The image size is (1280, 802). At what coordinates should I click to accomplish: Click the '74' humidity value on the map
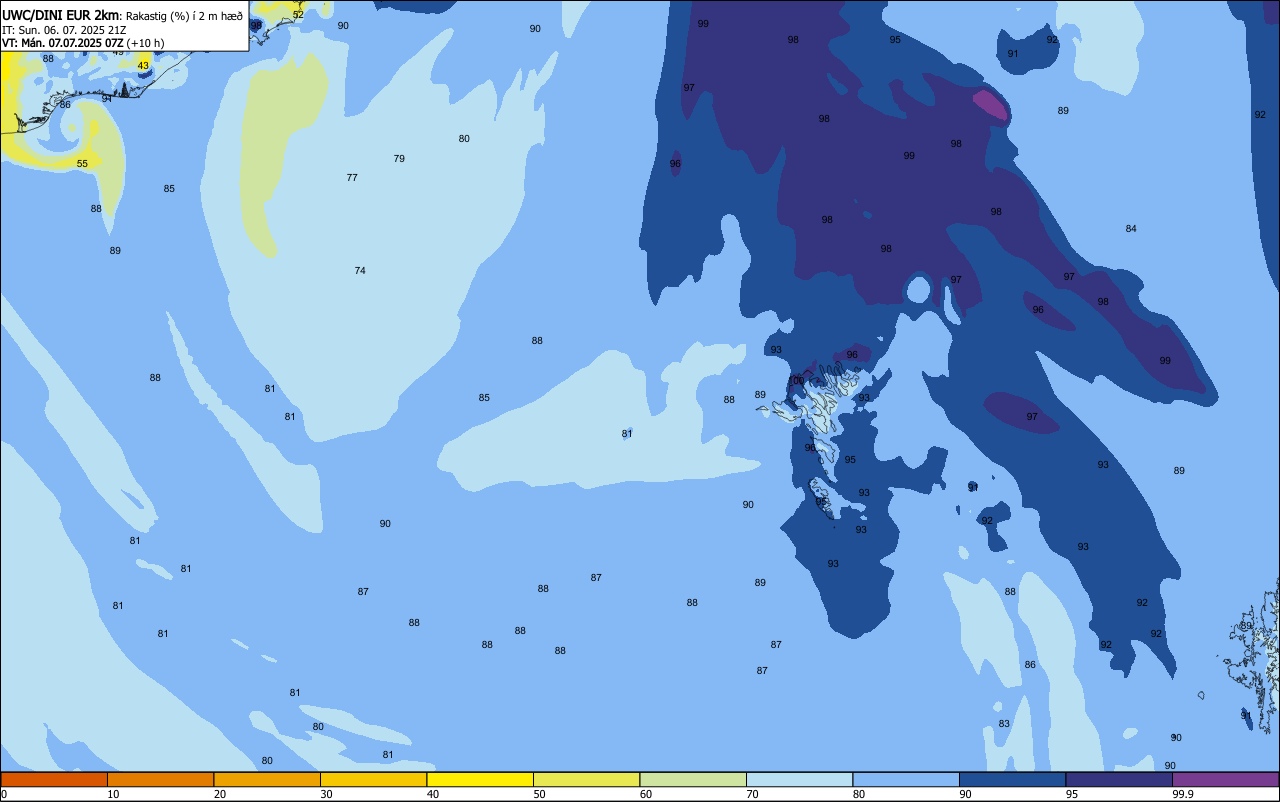360,271
